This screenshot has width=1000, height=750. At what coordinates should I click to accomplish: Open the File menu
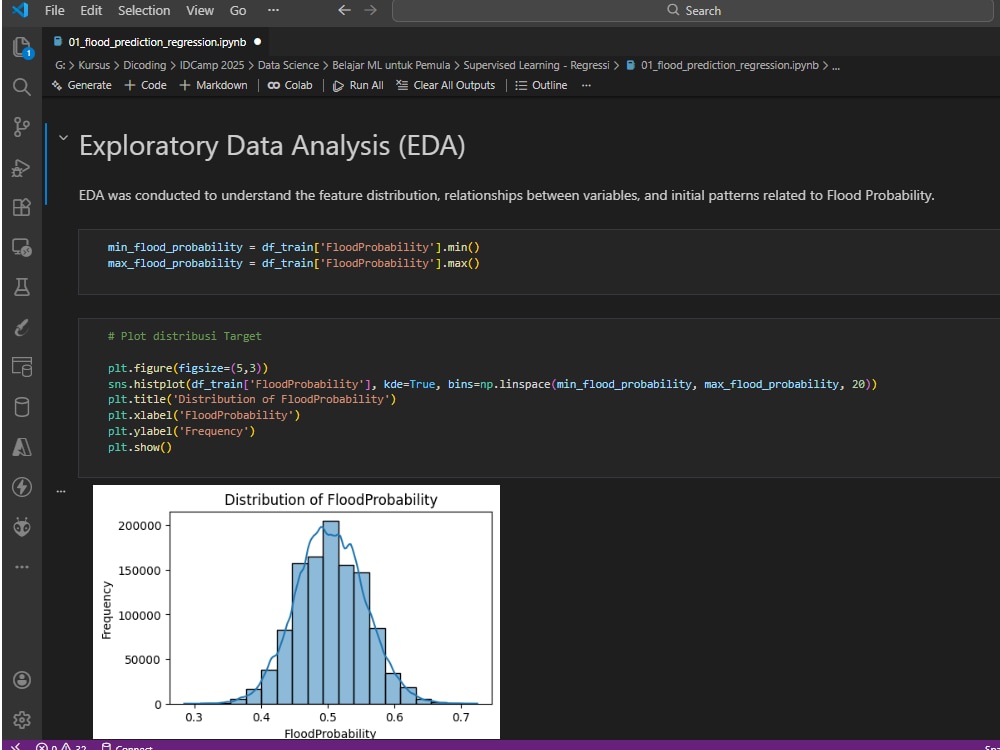54,10
